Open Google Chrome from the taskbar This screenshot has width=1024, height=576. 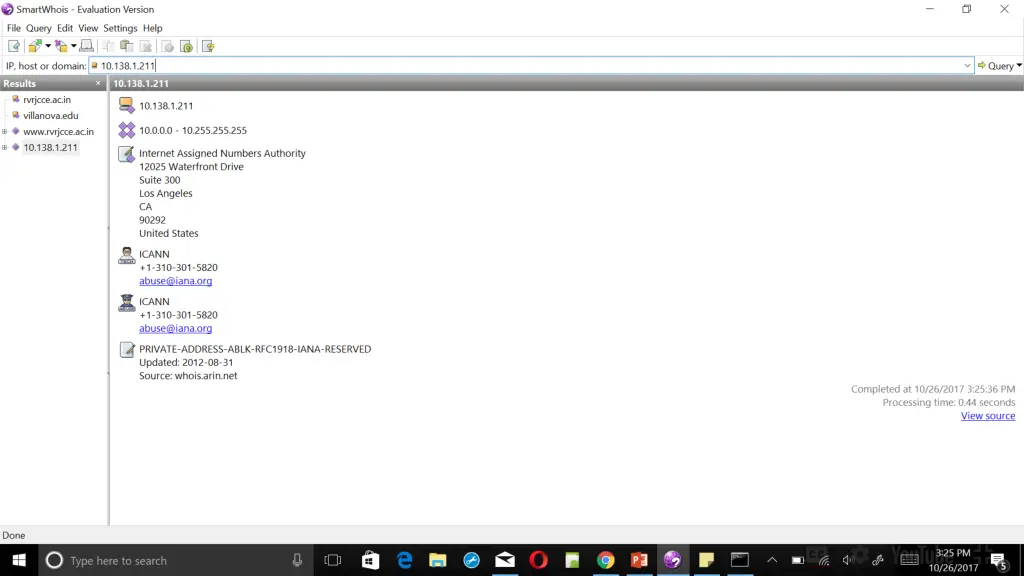(605, 560)
